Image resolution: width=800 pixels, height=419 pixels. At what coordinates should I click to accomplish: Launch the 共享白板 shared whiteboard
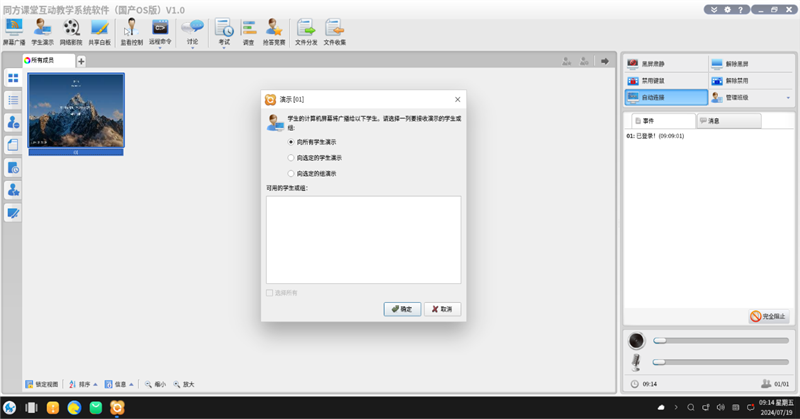click(99, 32)
